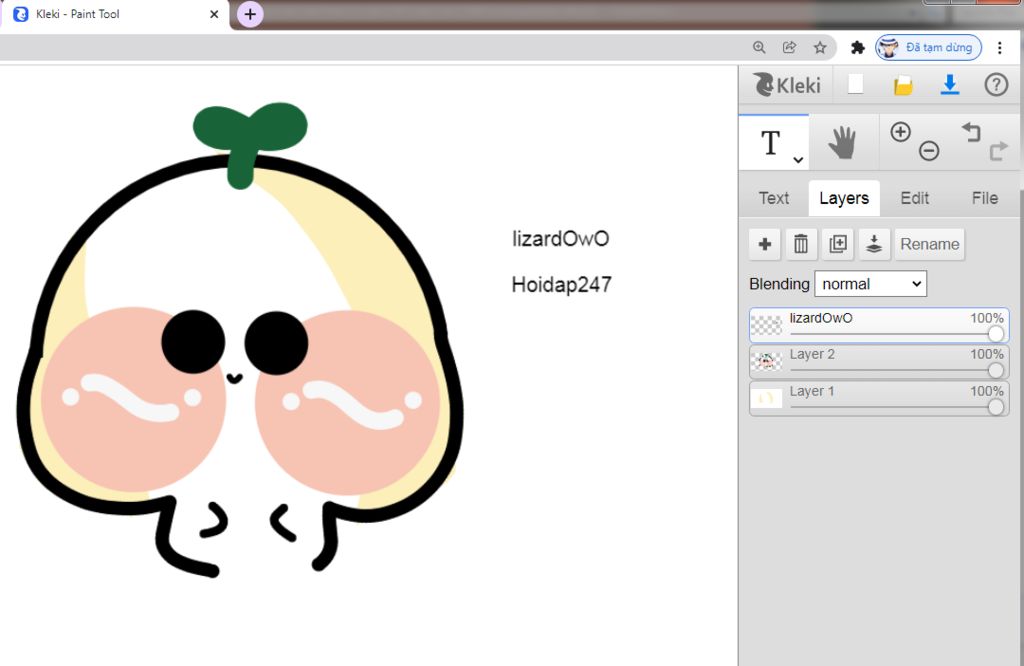The height and width of the screenshot is (666, 1024).
Task: Switch to the File tab
Action: pos(985,198)
